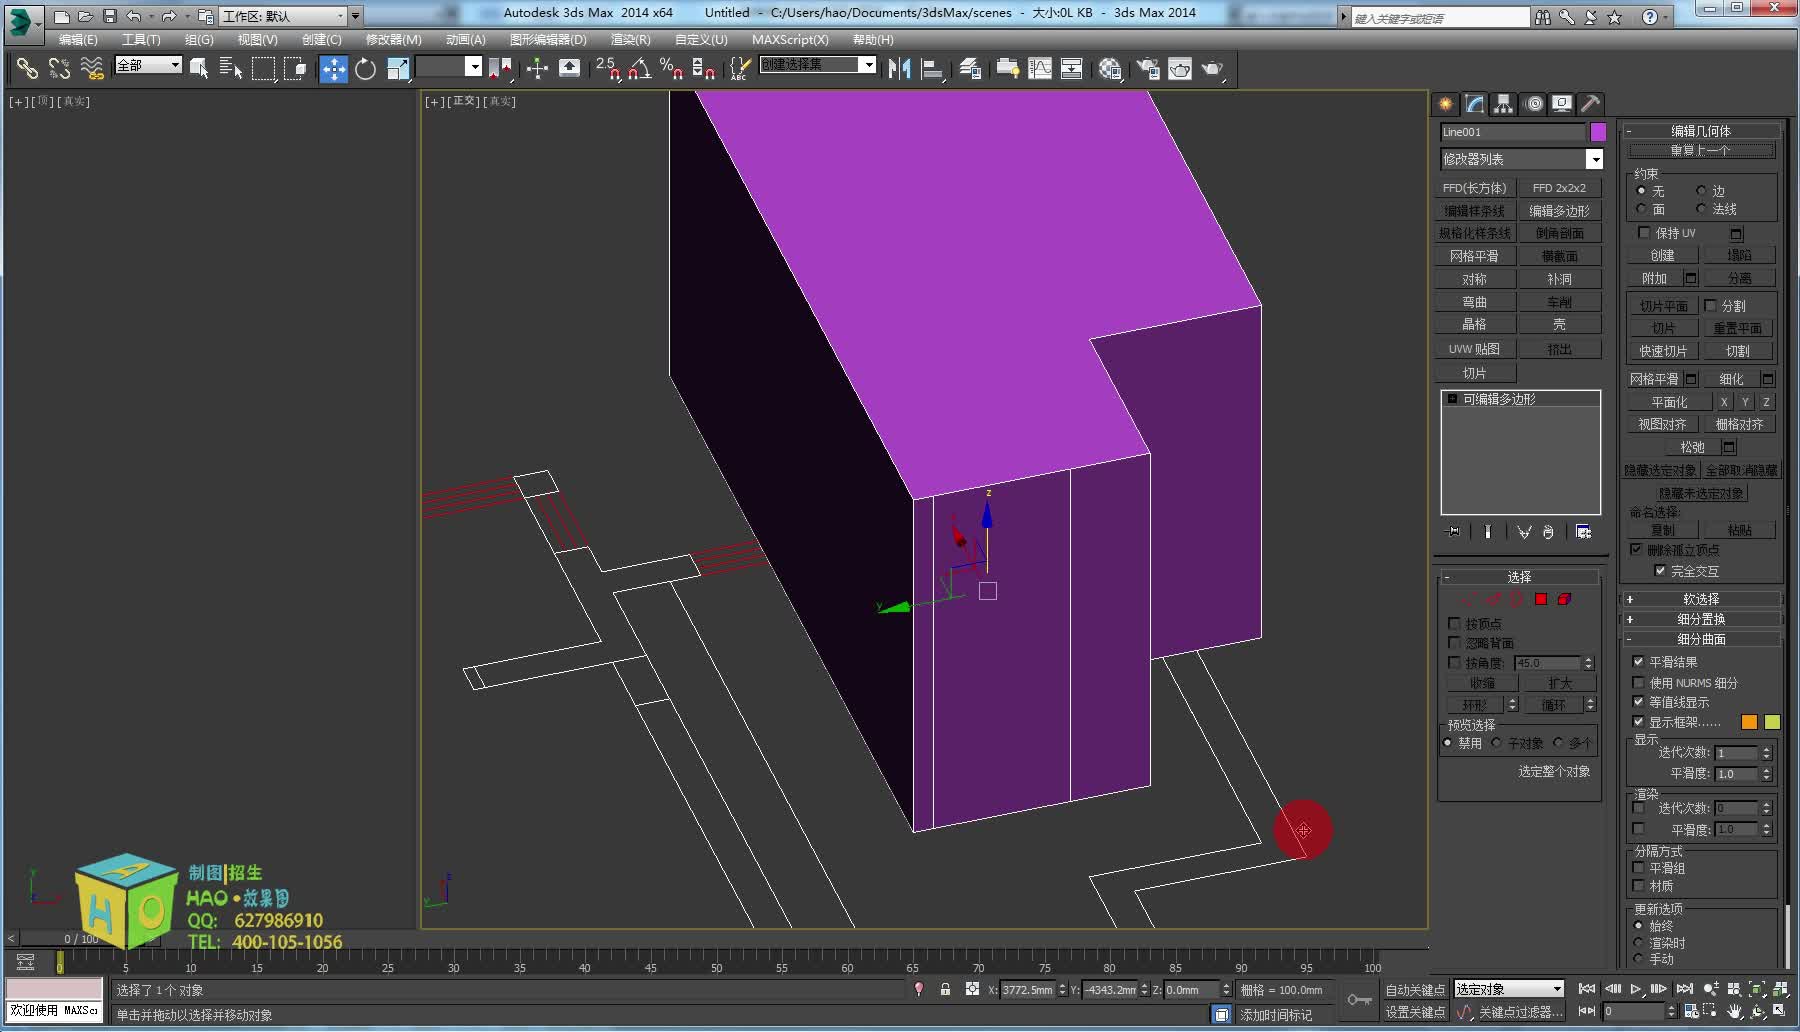Open the 创建选择集 named selection dropdown
The image size is (1800, 1032).
[x=818, y=65]
